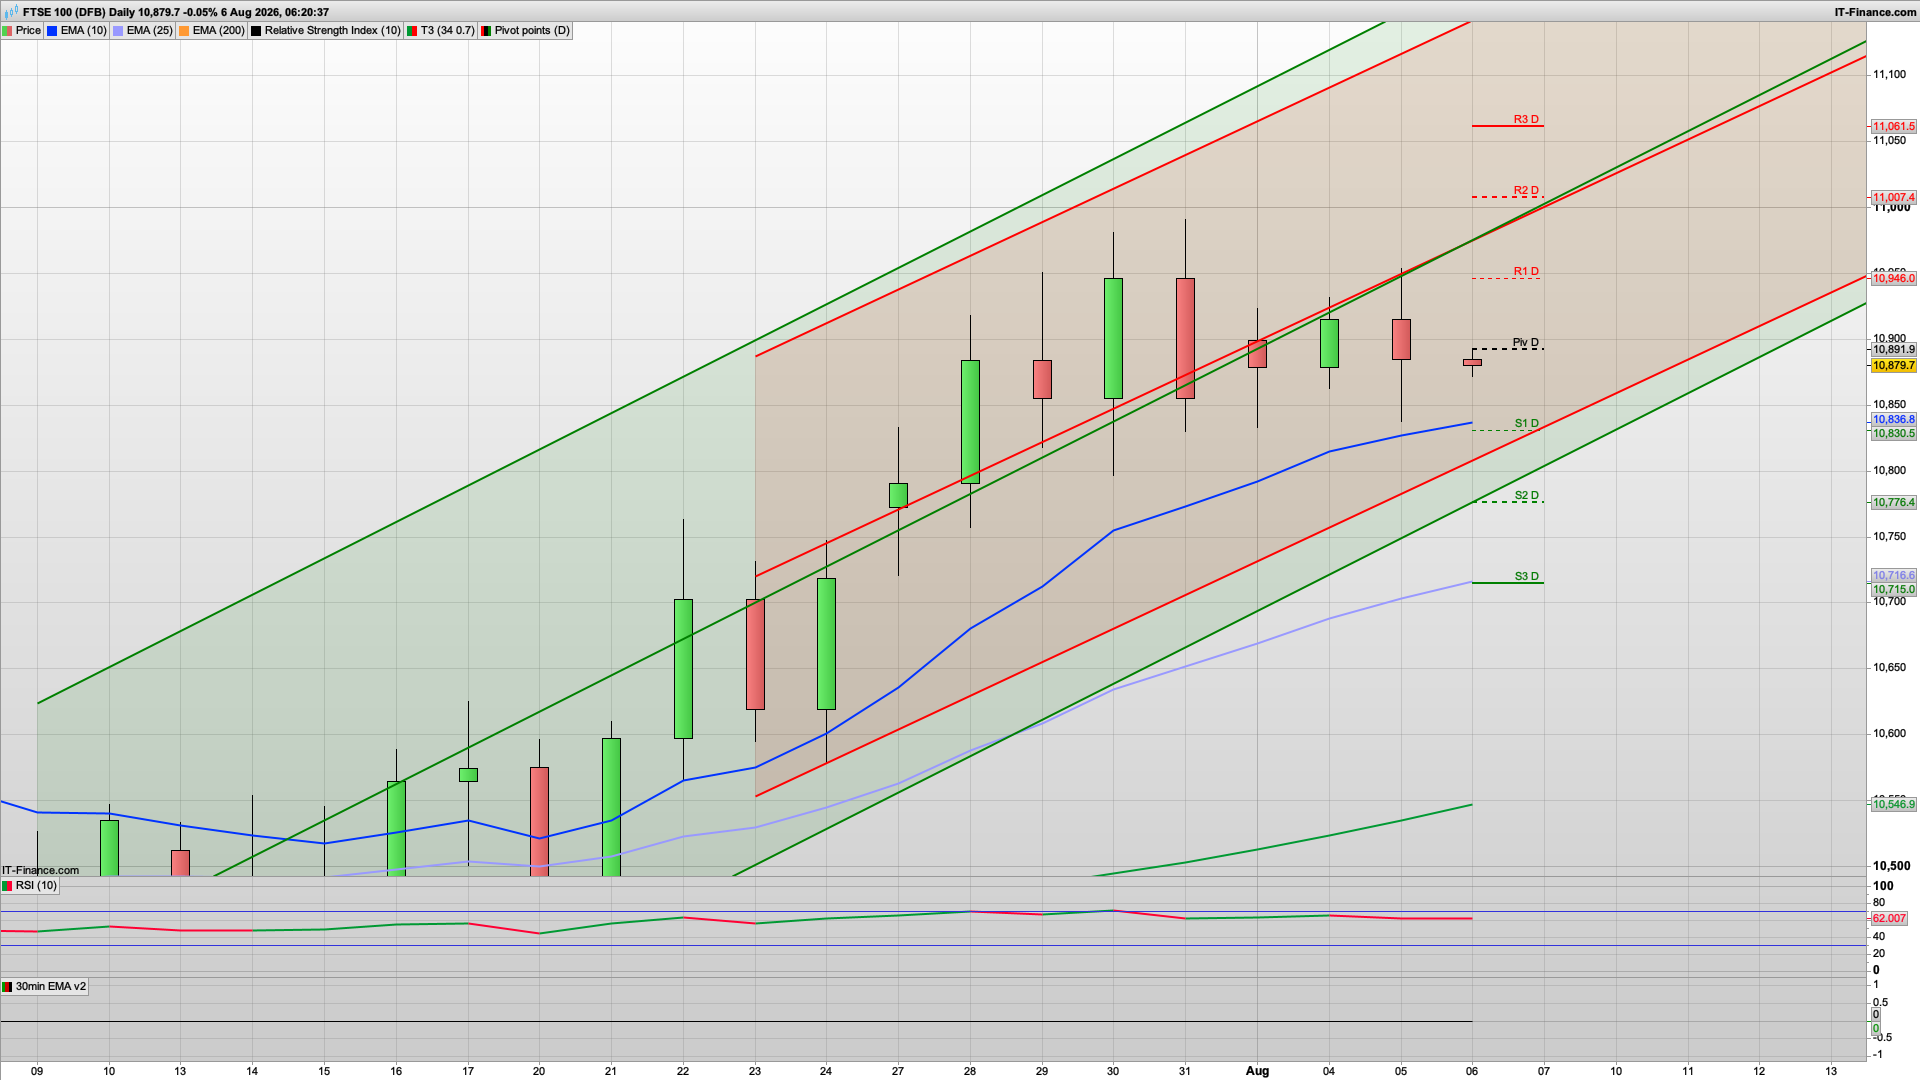Click the 09 date label on time axis

click(37, 1071)
